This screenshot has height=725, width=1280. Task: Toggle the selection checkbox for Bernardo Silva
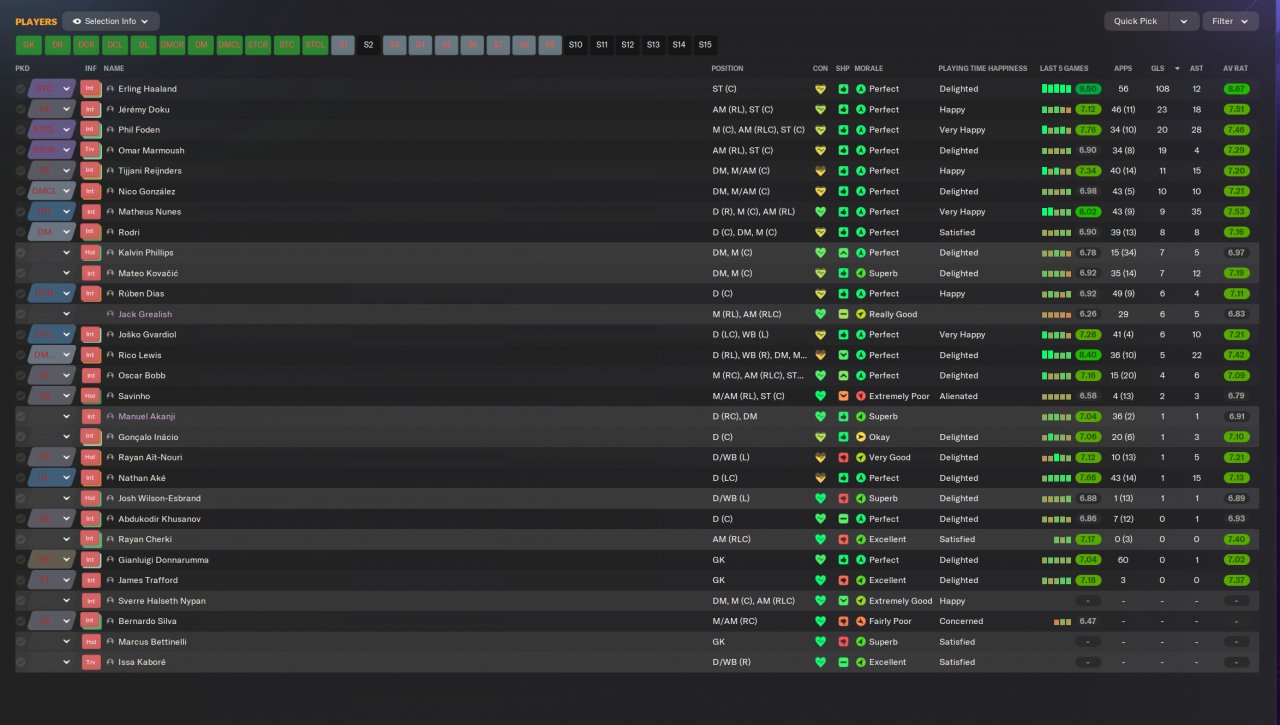[21, 621]
